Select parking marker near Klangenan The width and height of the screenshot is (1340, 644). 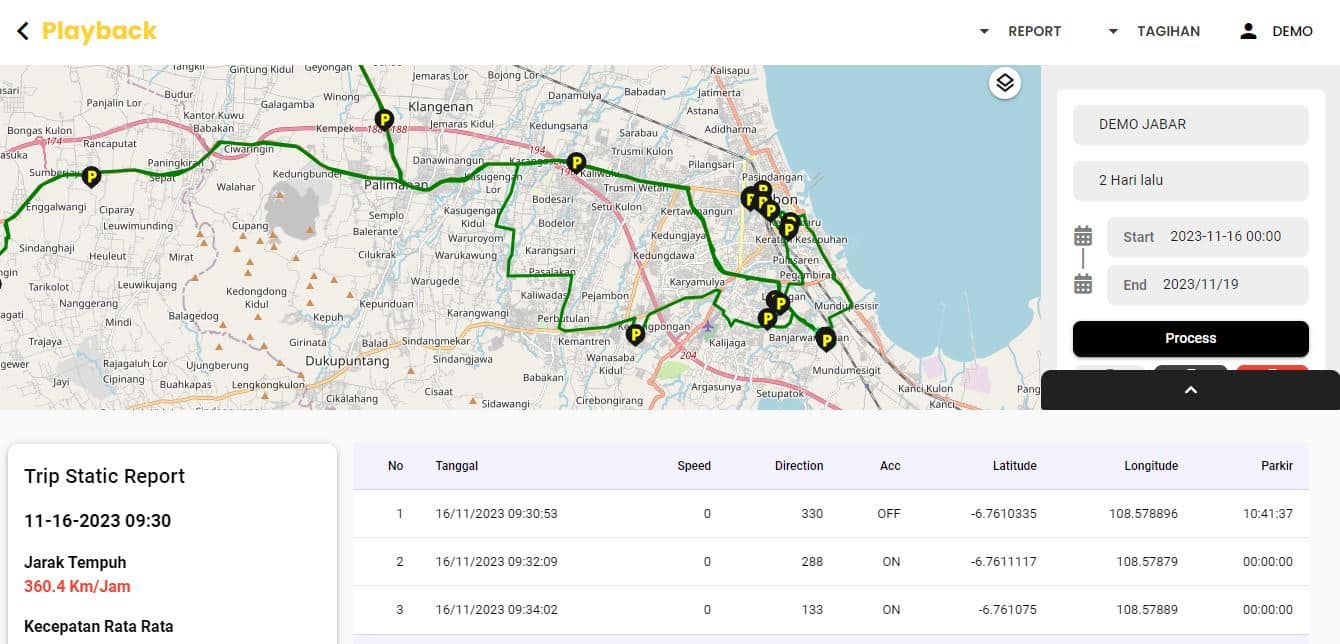click(x=384, y=120)
